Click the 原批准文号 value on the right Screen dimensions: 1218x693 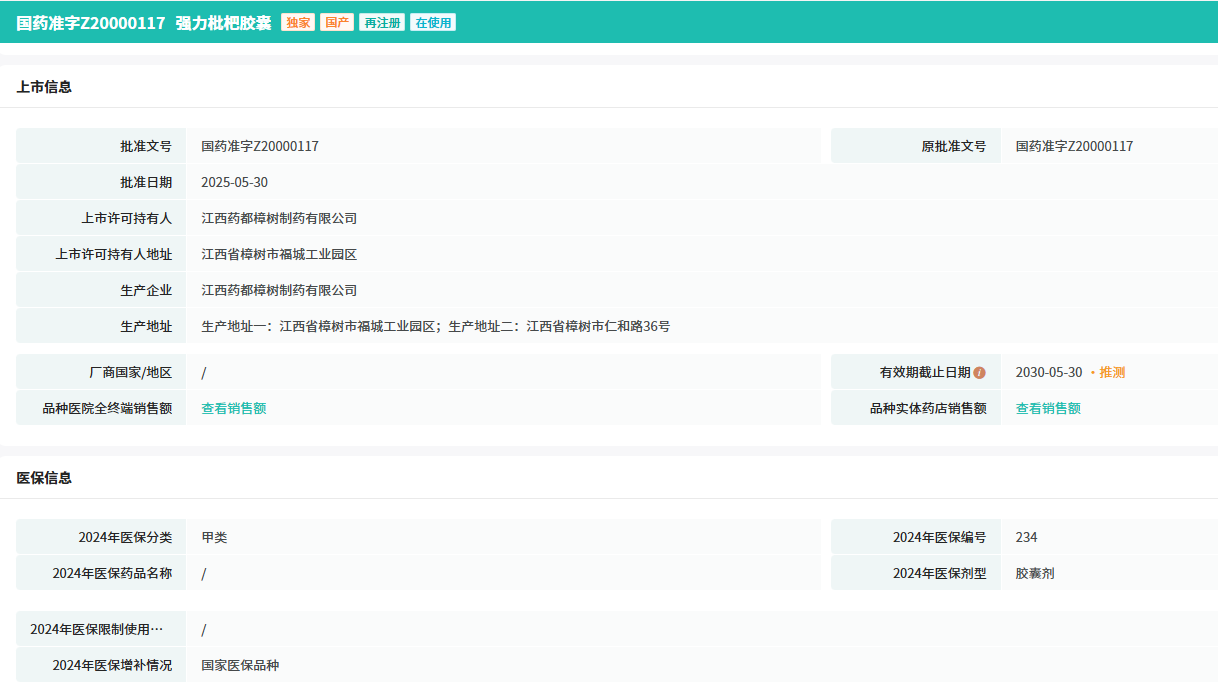pyautogui.click(x=1074, y=146)
